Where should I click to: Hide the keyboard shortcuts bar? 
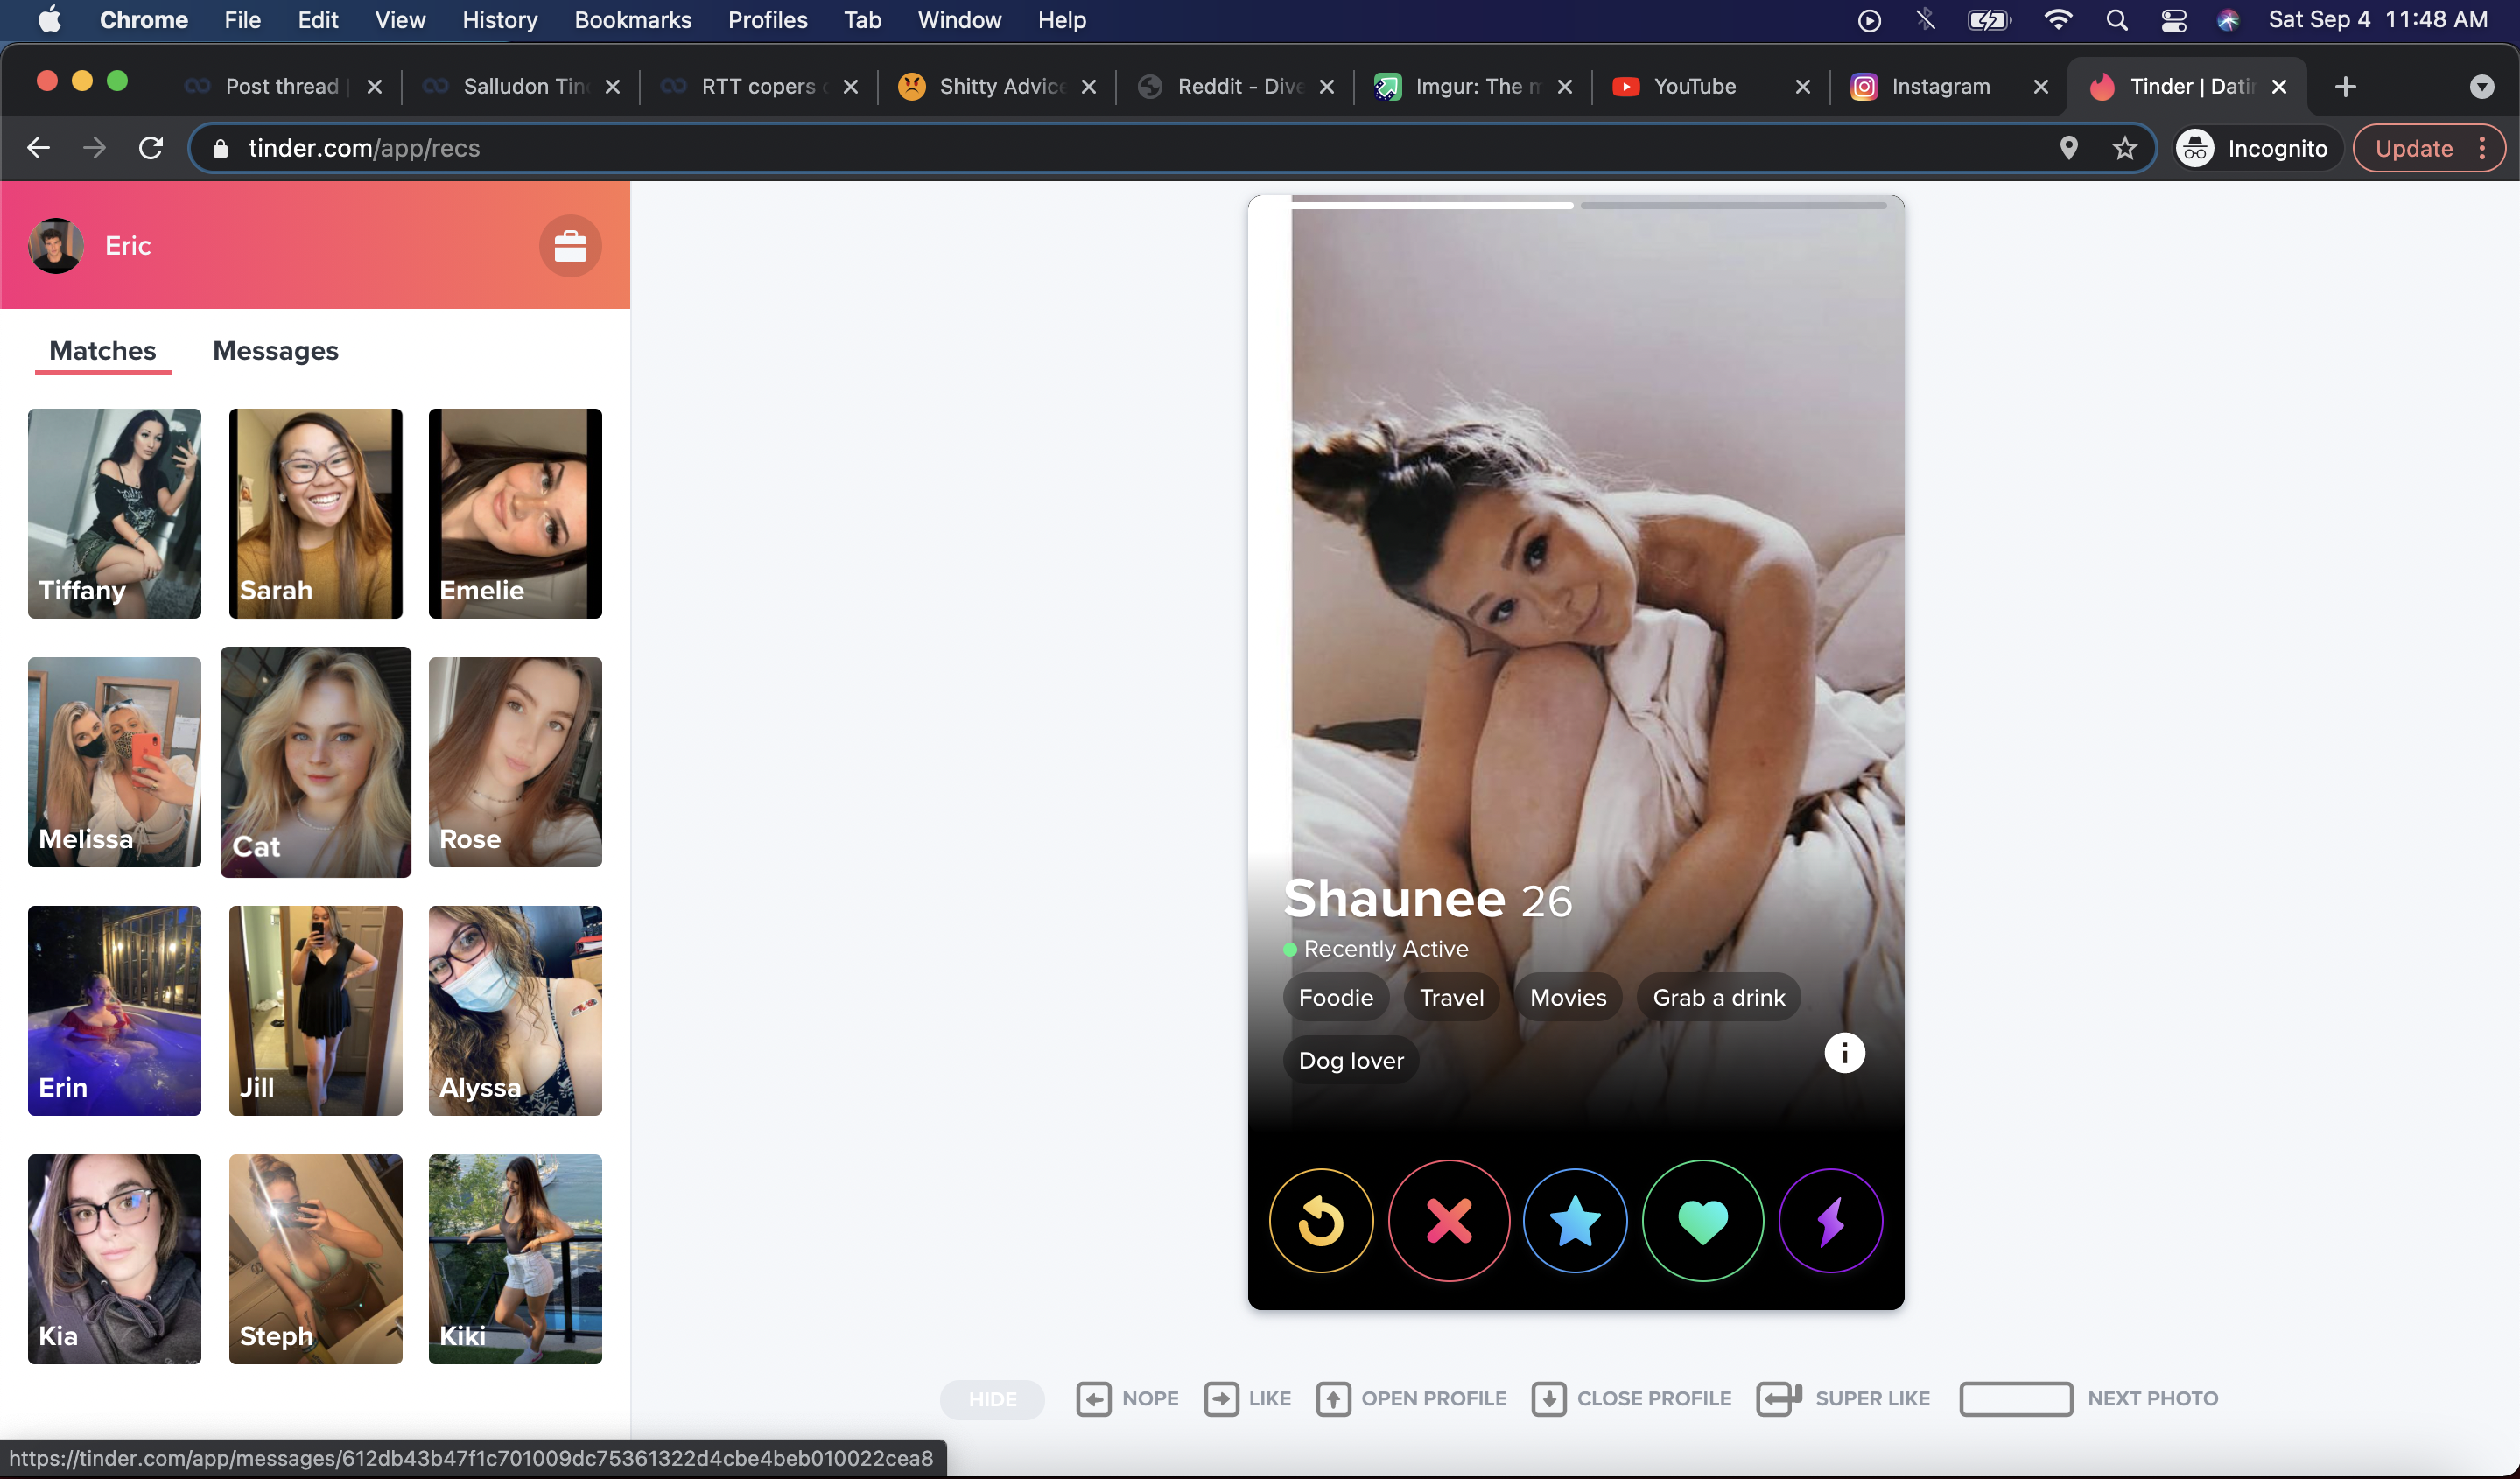[992, 1399]
